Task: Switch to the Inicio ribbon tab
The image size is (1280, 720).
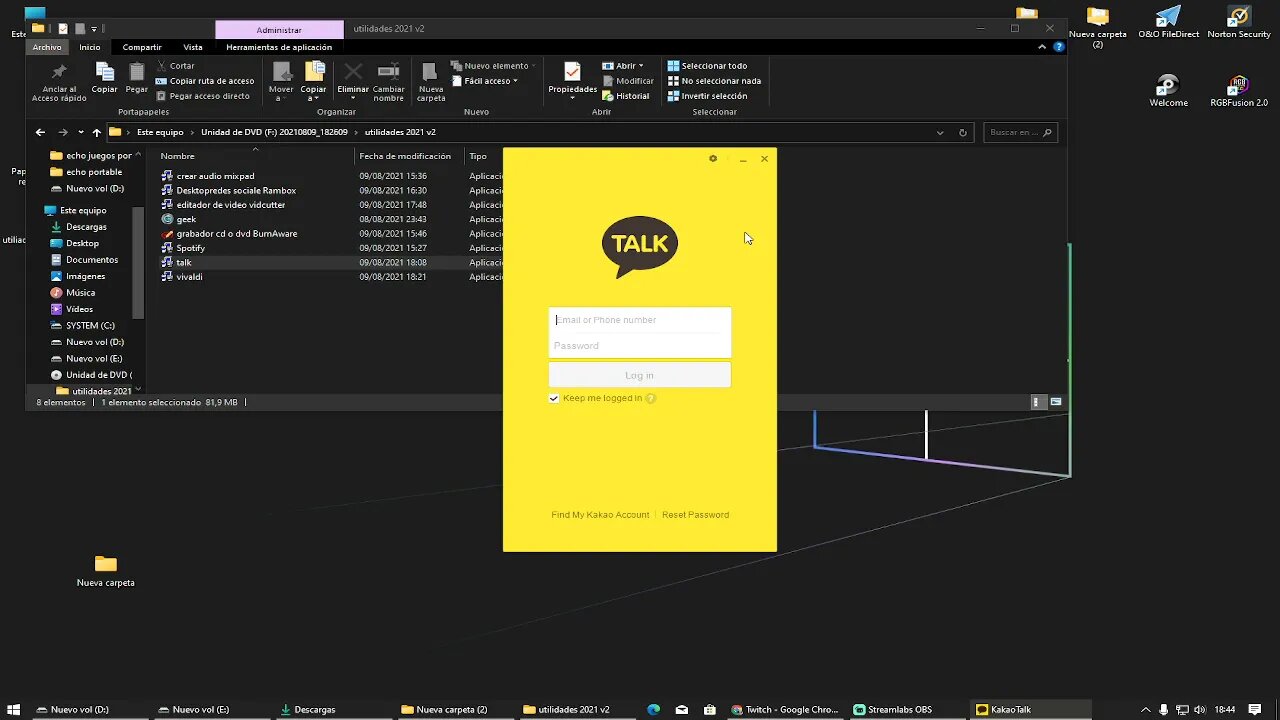Action: click(90, 47)
